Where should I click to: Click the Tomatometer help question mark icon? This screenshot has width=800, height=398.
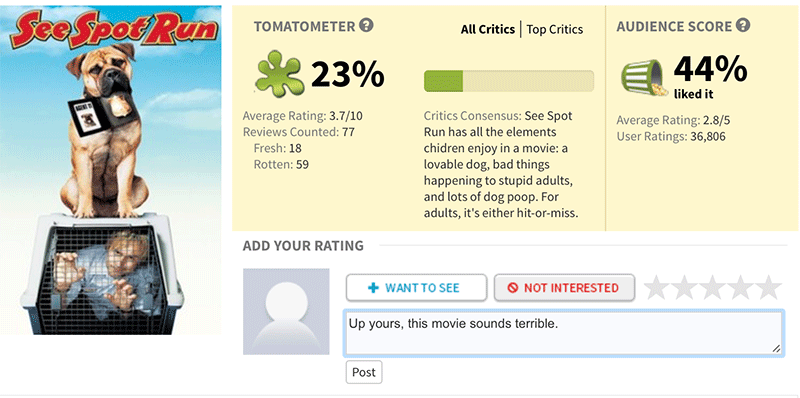(366, 26)
